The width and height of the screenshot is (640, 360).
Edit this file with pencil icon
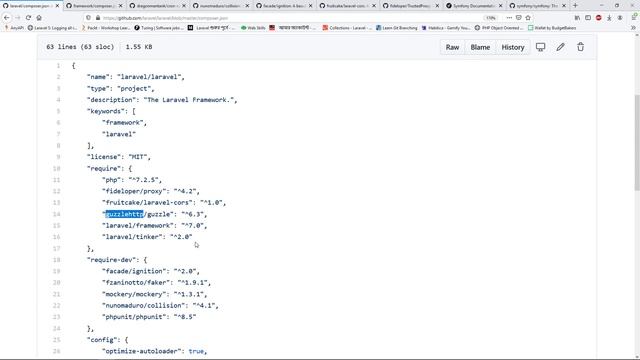[x=560, y=47]
